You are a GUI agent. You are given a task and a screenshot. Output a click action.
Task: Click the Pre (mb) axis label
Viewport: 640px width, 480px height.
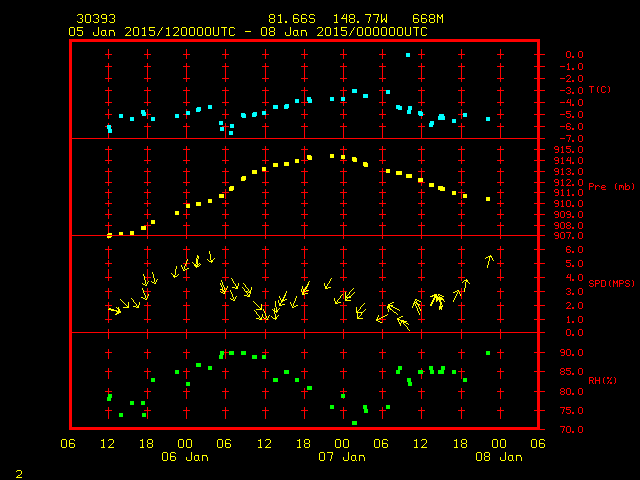(x=611, y=187)
